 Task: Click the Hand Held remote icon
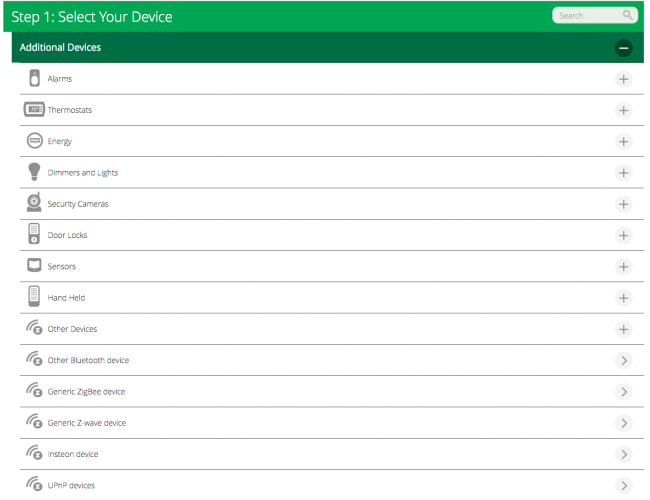coord(34,296)
